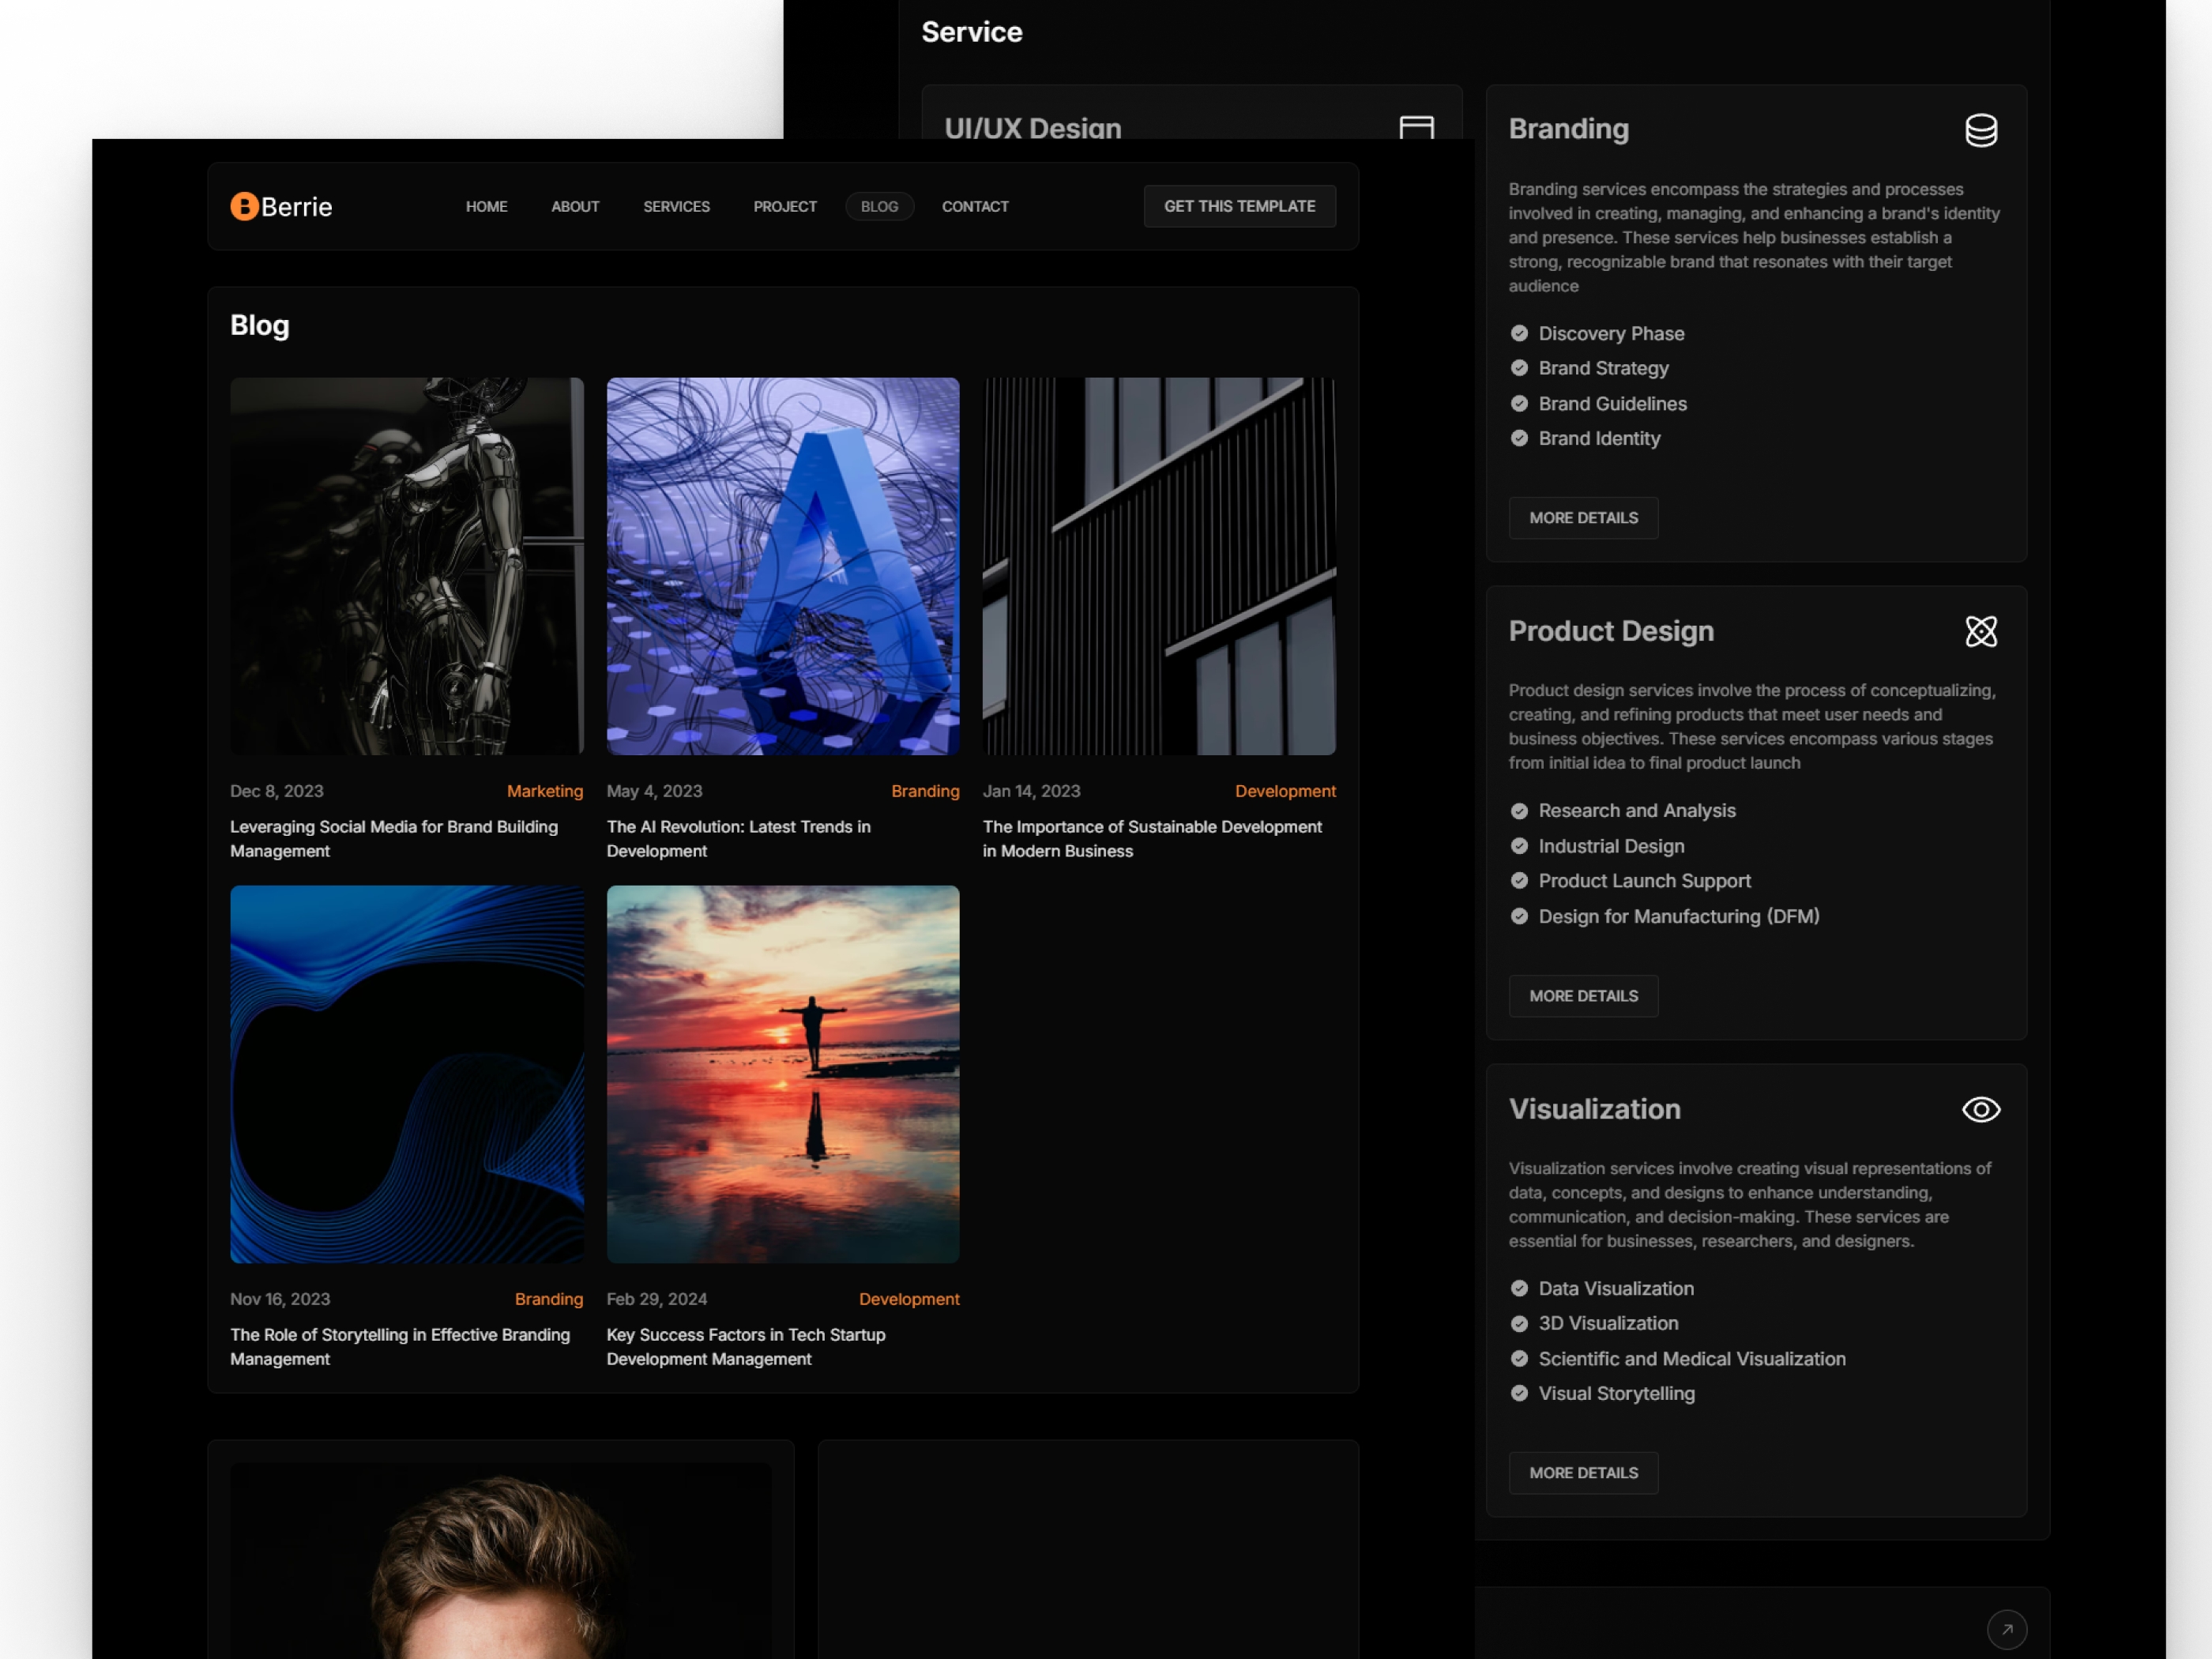Click the circular arrow icon at bottom right
The height and width of the screenshot is (1659, 2212).
click(2007, 1628)
